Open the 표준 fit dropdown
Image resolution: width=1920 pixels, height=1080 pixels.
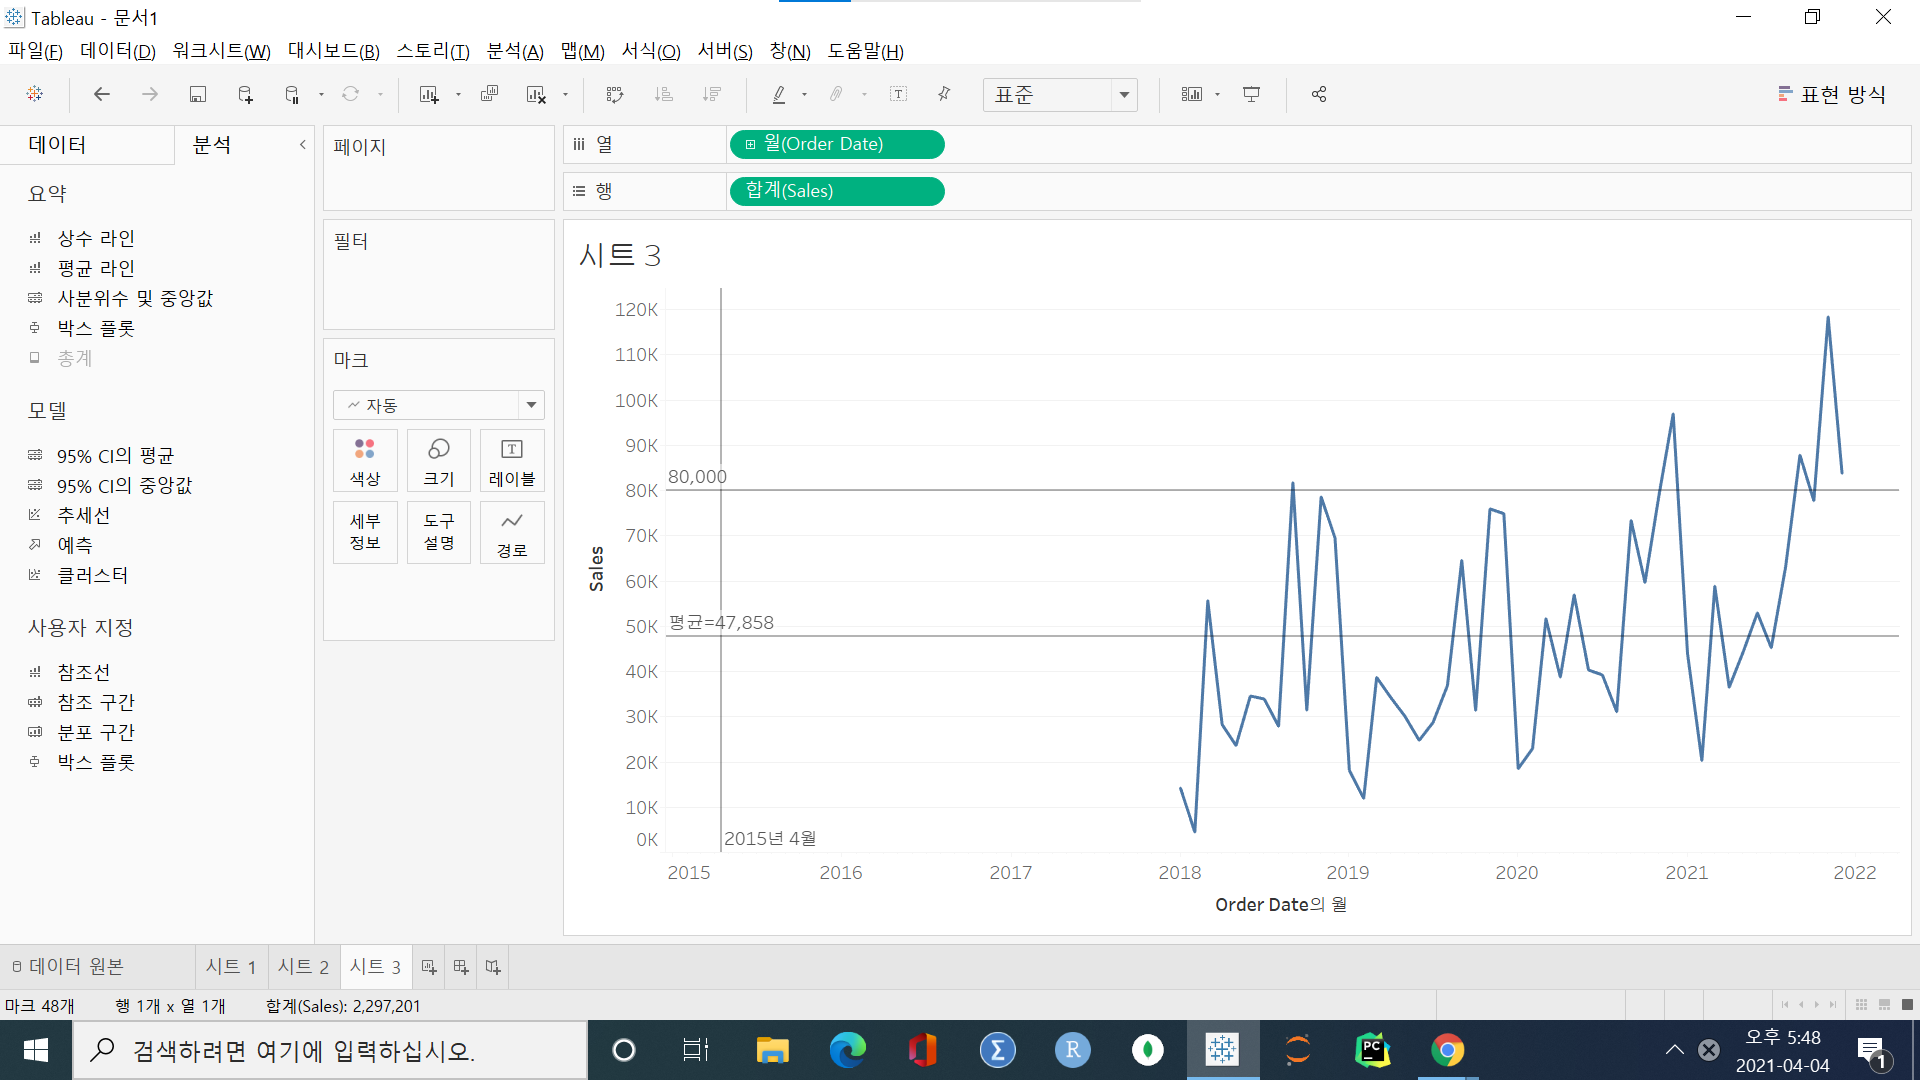1124,95
